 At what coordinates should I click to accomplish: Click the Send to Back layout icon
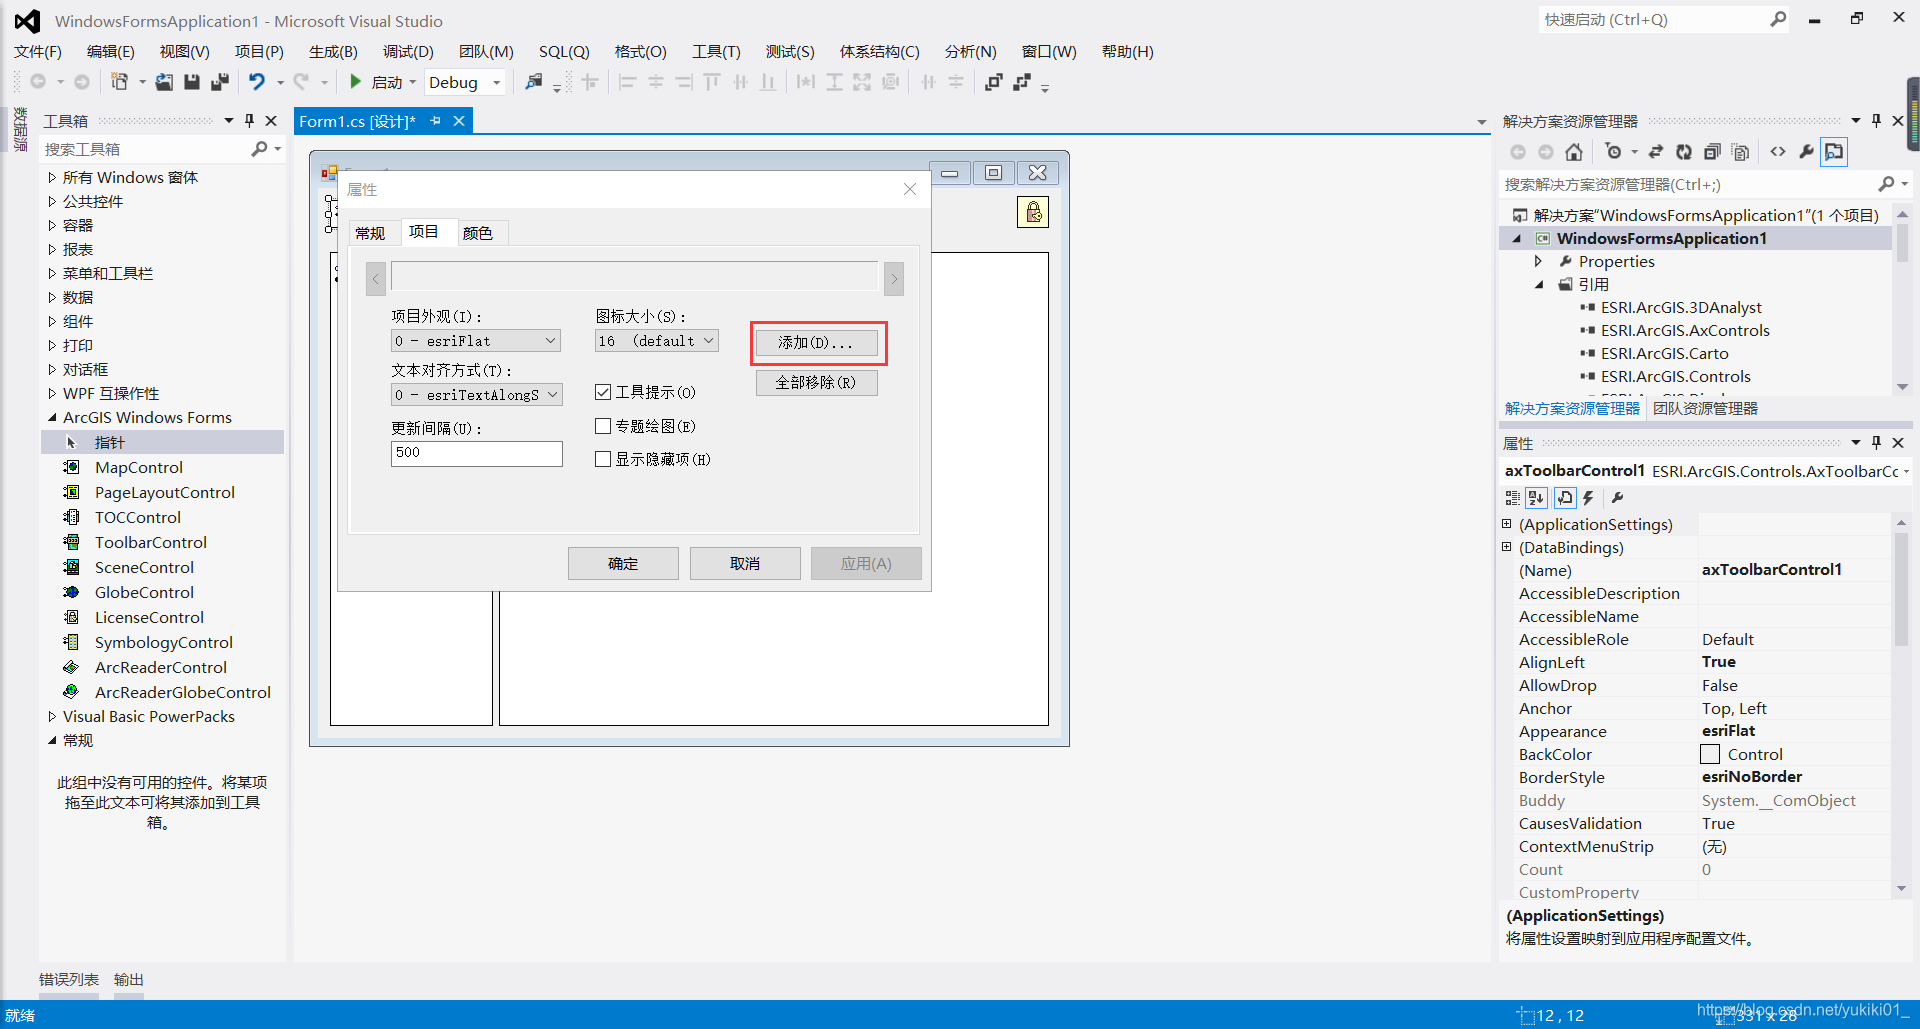(x=1021, y=82)
